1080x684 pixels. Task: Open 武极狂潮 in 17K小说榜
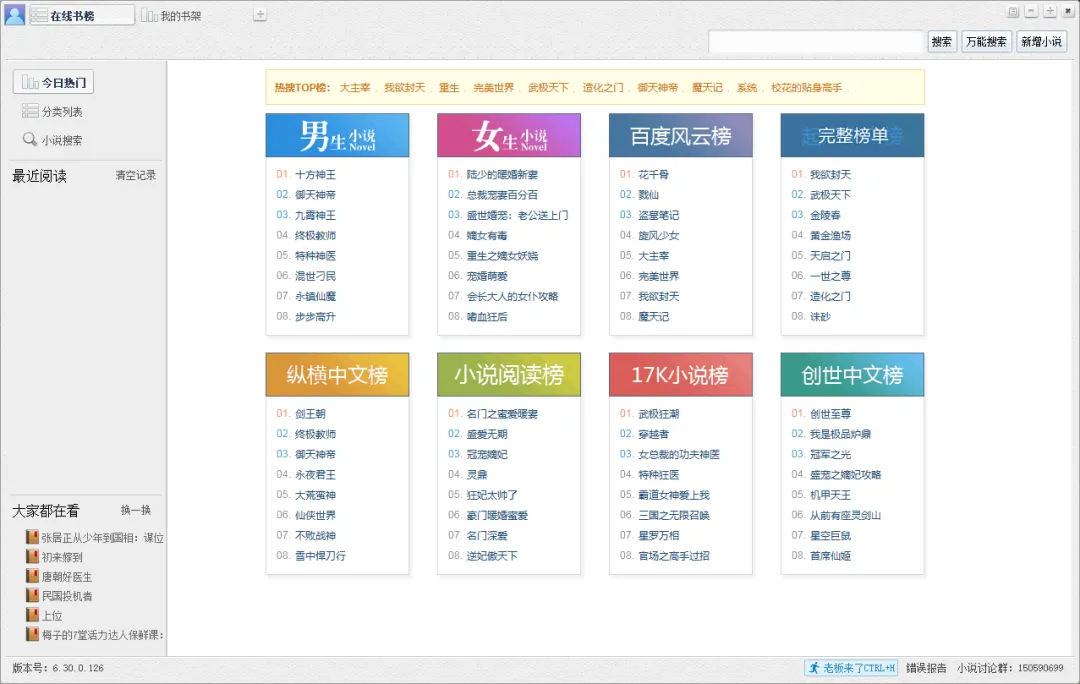(658, 413)
